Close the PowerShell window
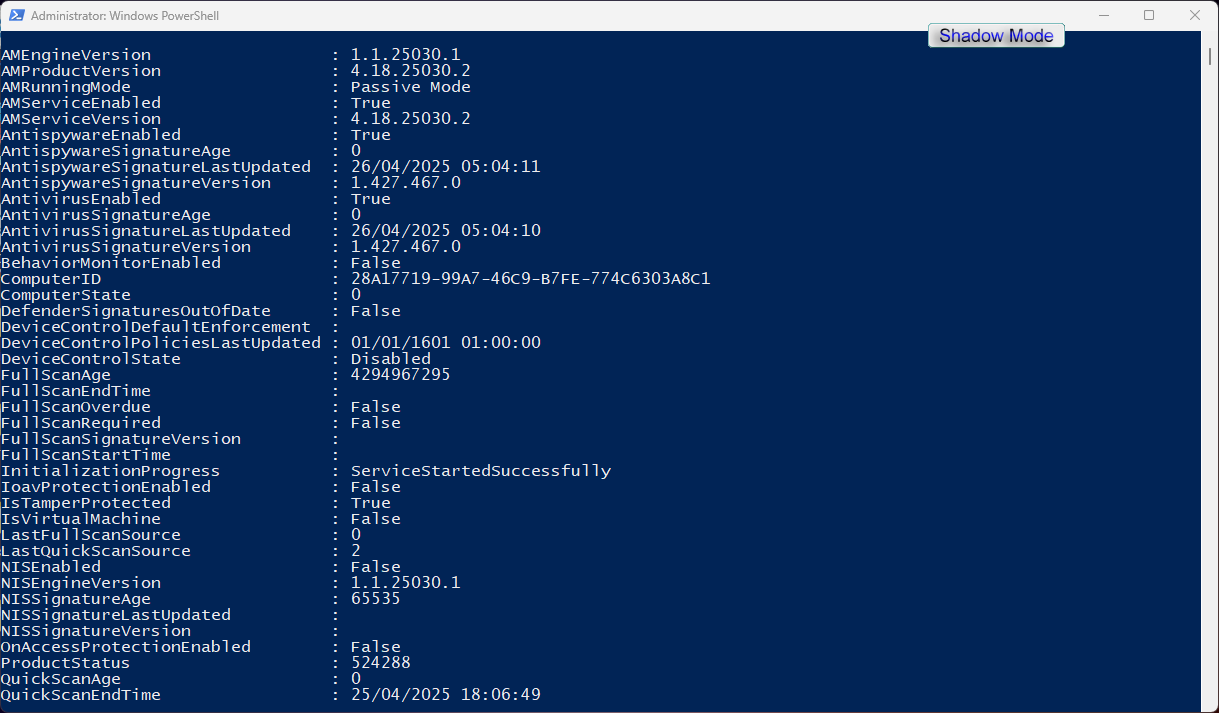 pyautogui.click(x=1195, y=16)
